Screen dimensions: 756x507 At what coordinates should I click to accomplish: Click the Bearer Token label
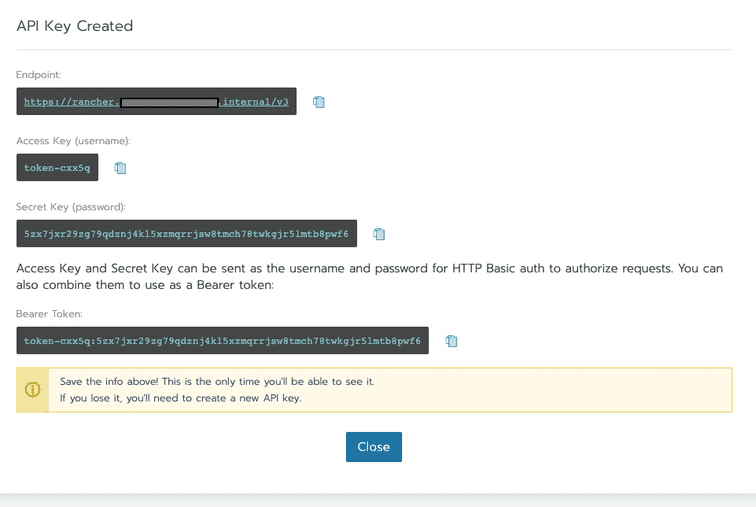point(49,314)
